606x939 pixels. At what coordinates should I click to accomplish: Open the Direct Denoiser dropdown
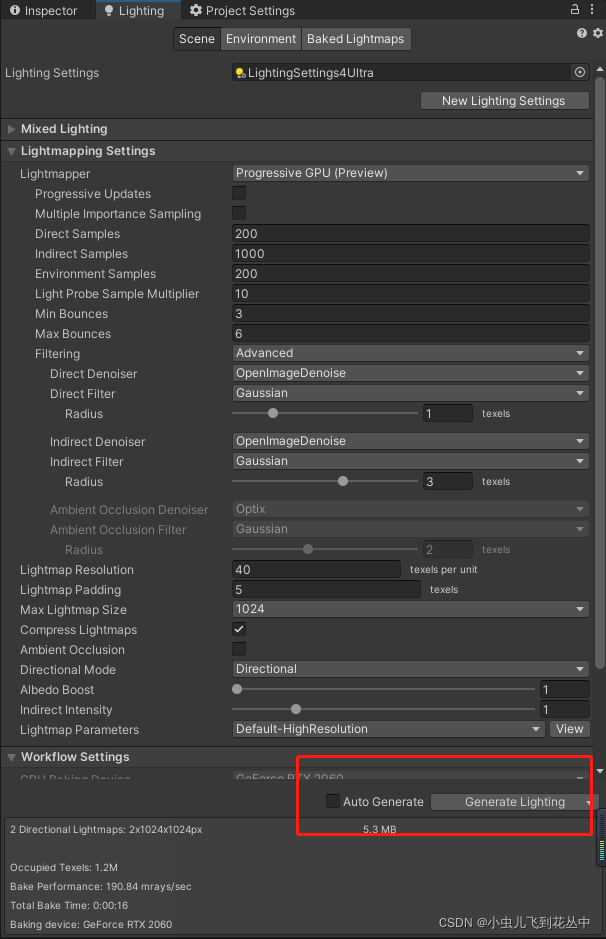(x=411, y=373)
